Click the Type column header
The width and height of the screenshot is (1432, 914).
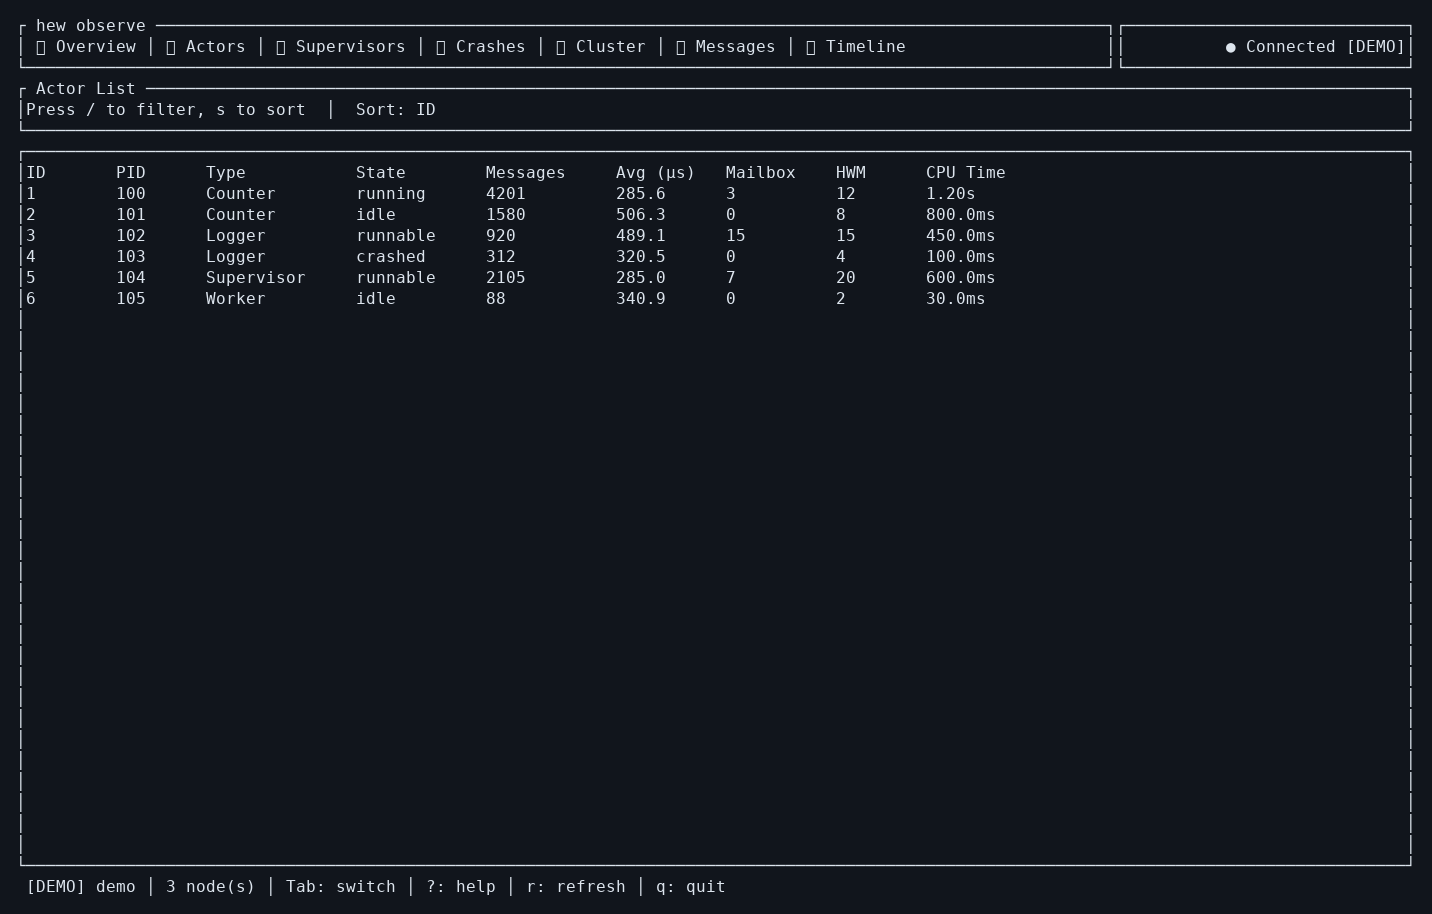click(x=226, y=173)
